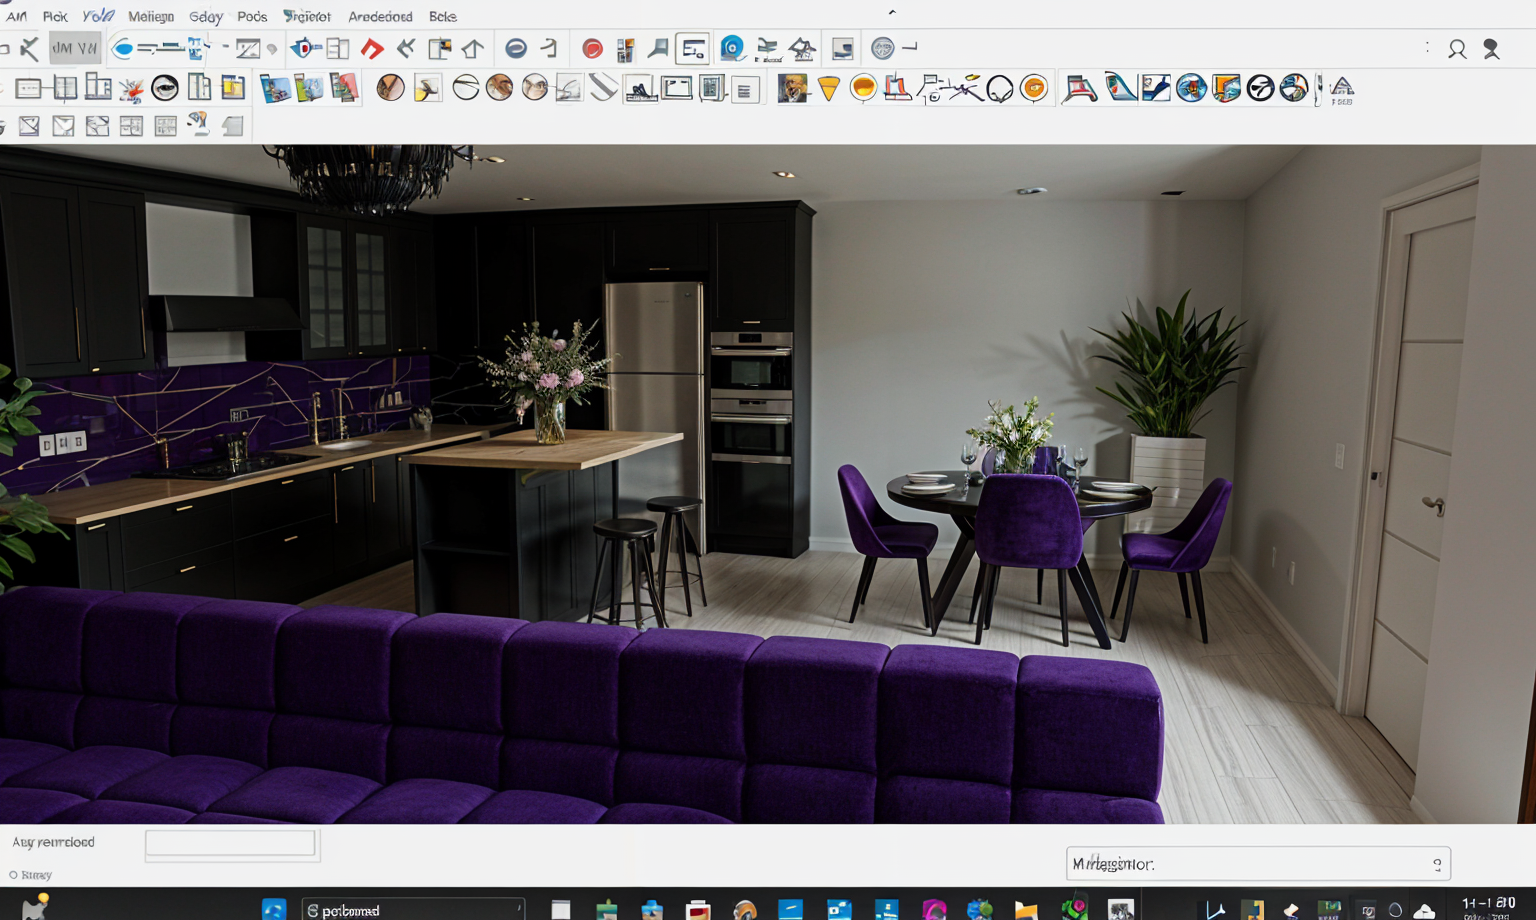This screenshot has width=1536, height=920.
Task: Click the up-arrow house icon
Action: pos(473,48)
